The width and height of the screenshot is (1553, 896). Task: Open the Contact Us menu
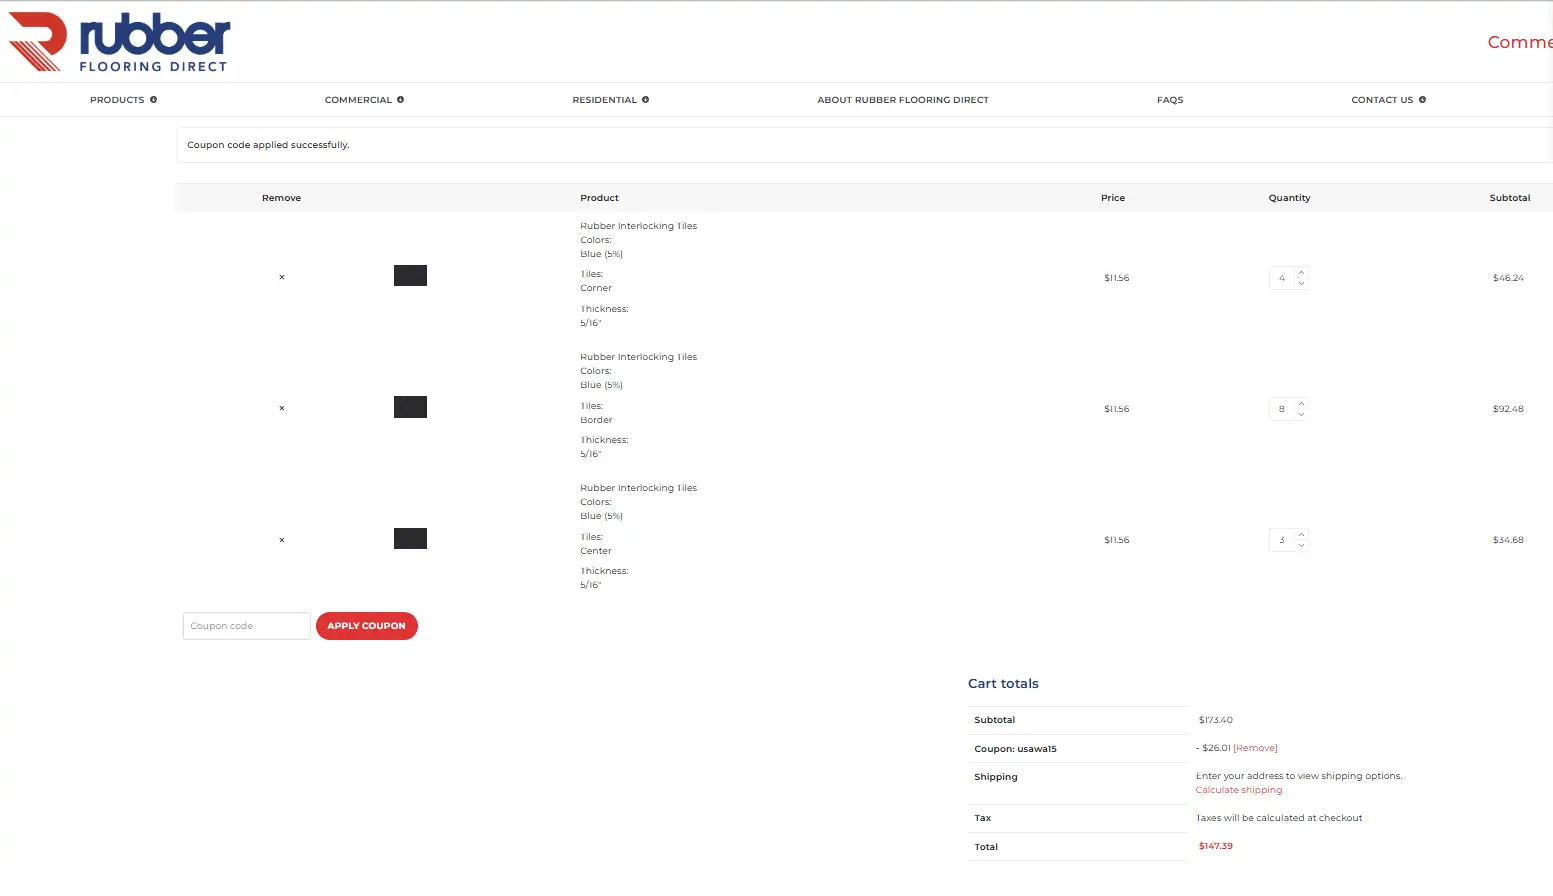pos(1388,100)
